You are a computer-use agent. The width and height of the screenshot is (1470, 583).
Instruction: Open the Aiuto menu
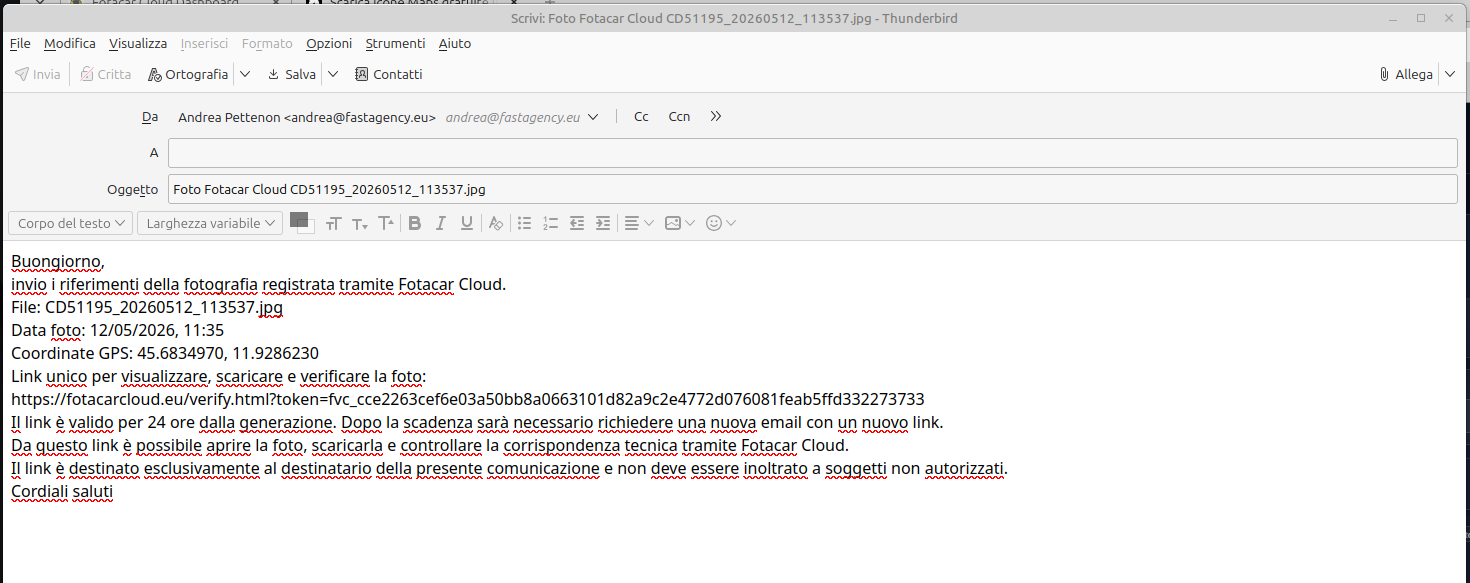coord(455,43)
